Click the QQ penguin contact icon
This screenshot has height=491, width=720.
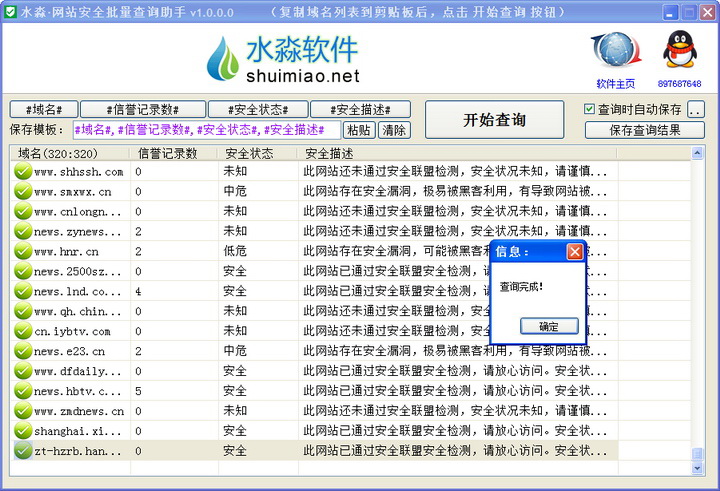pyautogui.click(x=680, y=49)
